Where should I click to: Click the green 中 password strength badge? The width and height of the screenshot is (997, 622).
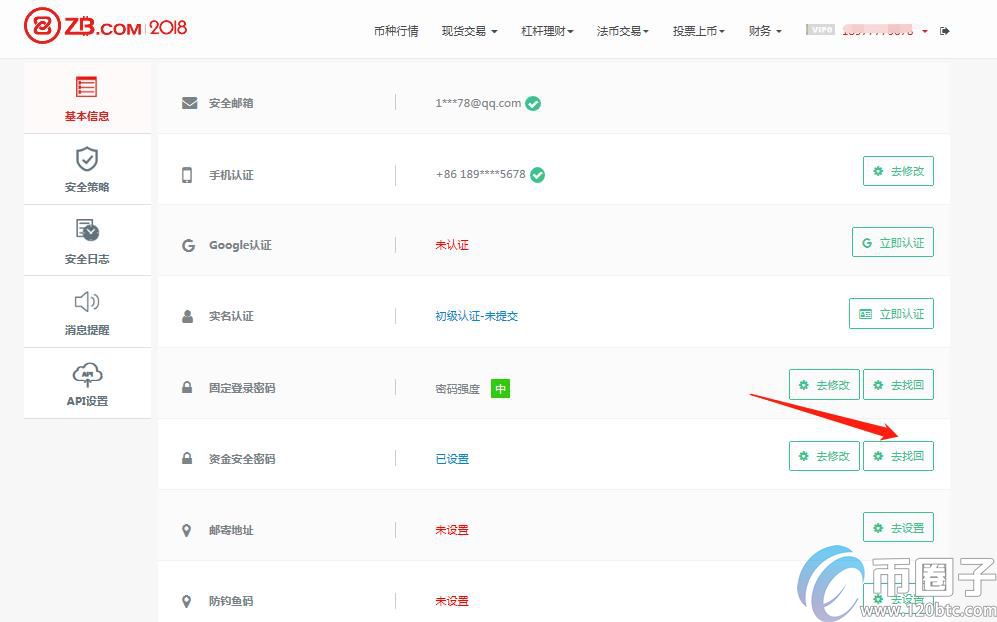pyautogui.click(x=500, y=389)
